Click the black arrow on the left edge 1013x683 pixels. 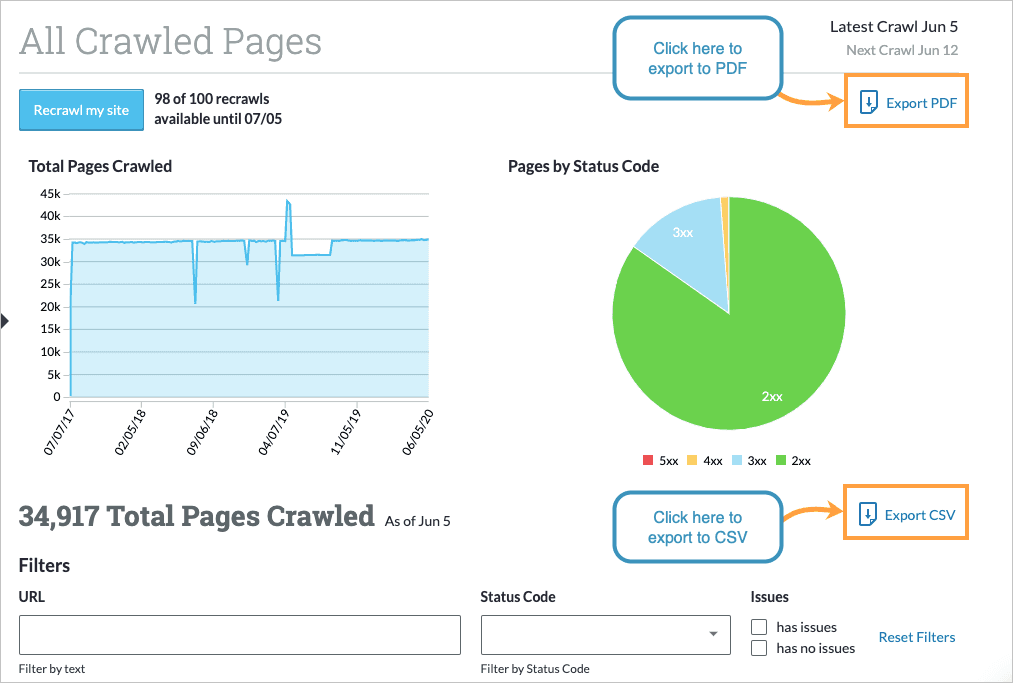(5, 320)
